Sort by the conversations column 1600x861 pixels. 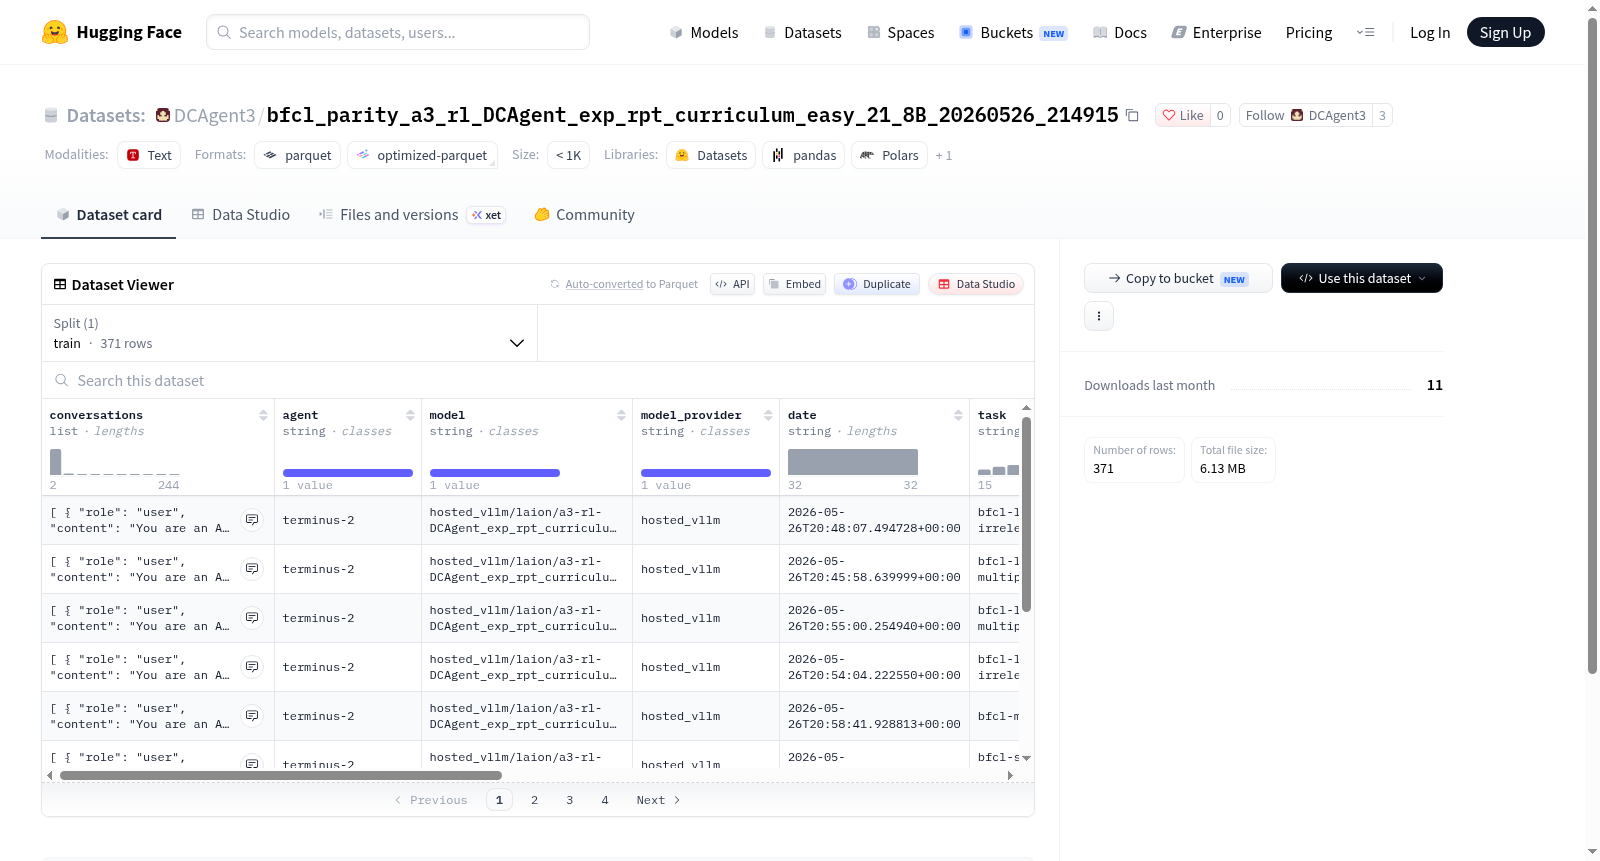pyautogui.click(x=263, y=415)
